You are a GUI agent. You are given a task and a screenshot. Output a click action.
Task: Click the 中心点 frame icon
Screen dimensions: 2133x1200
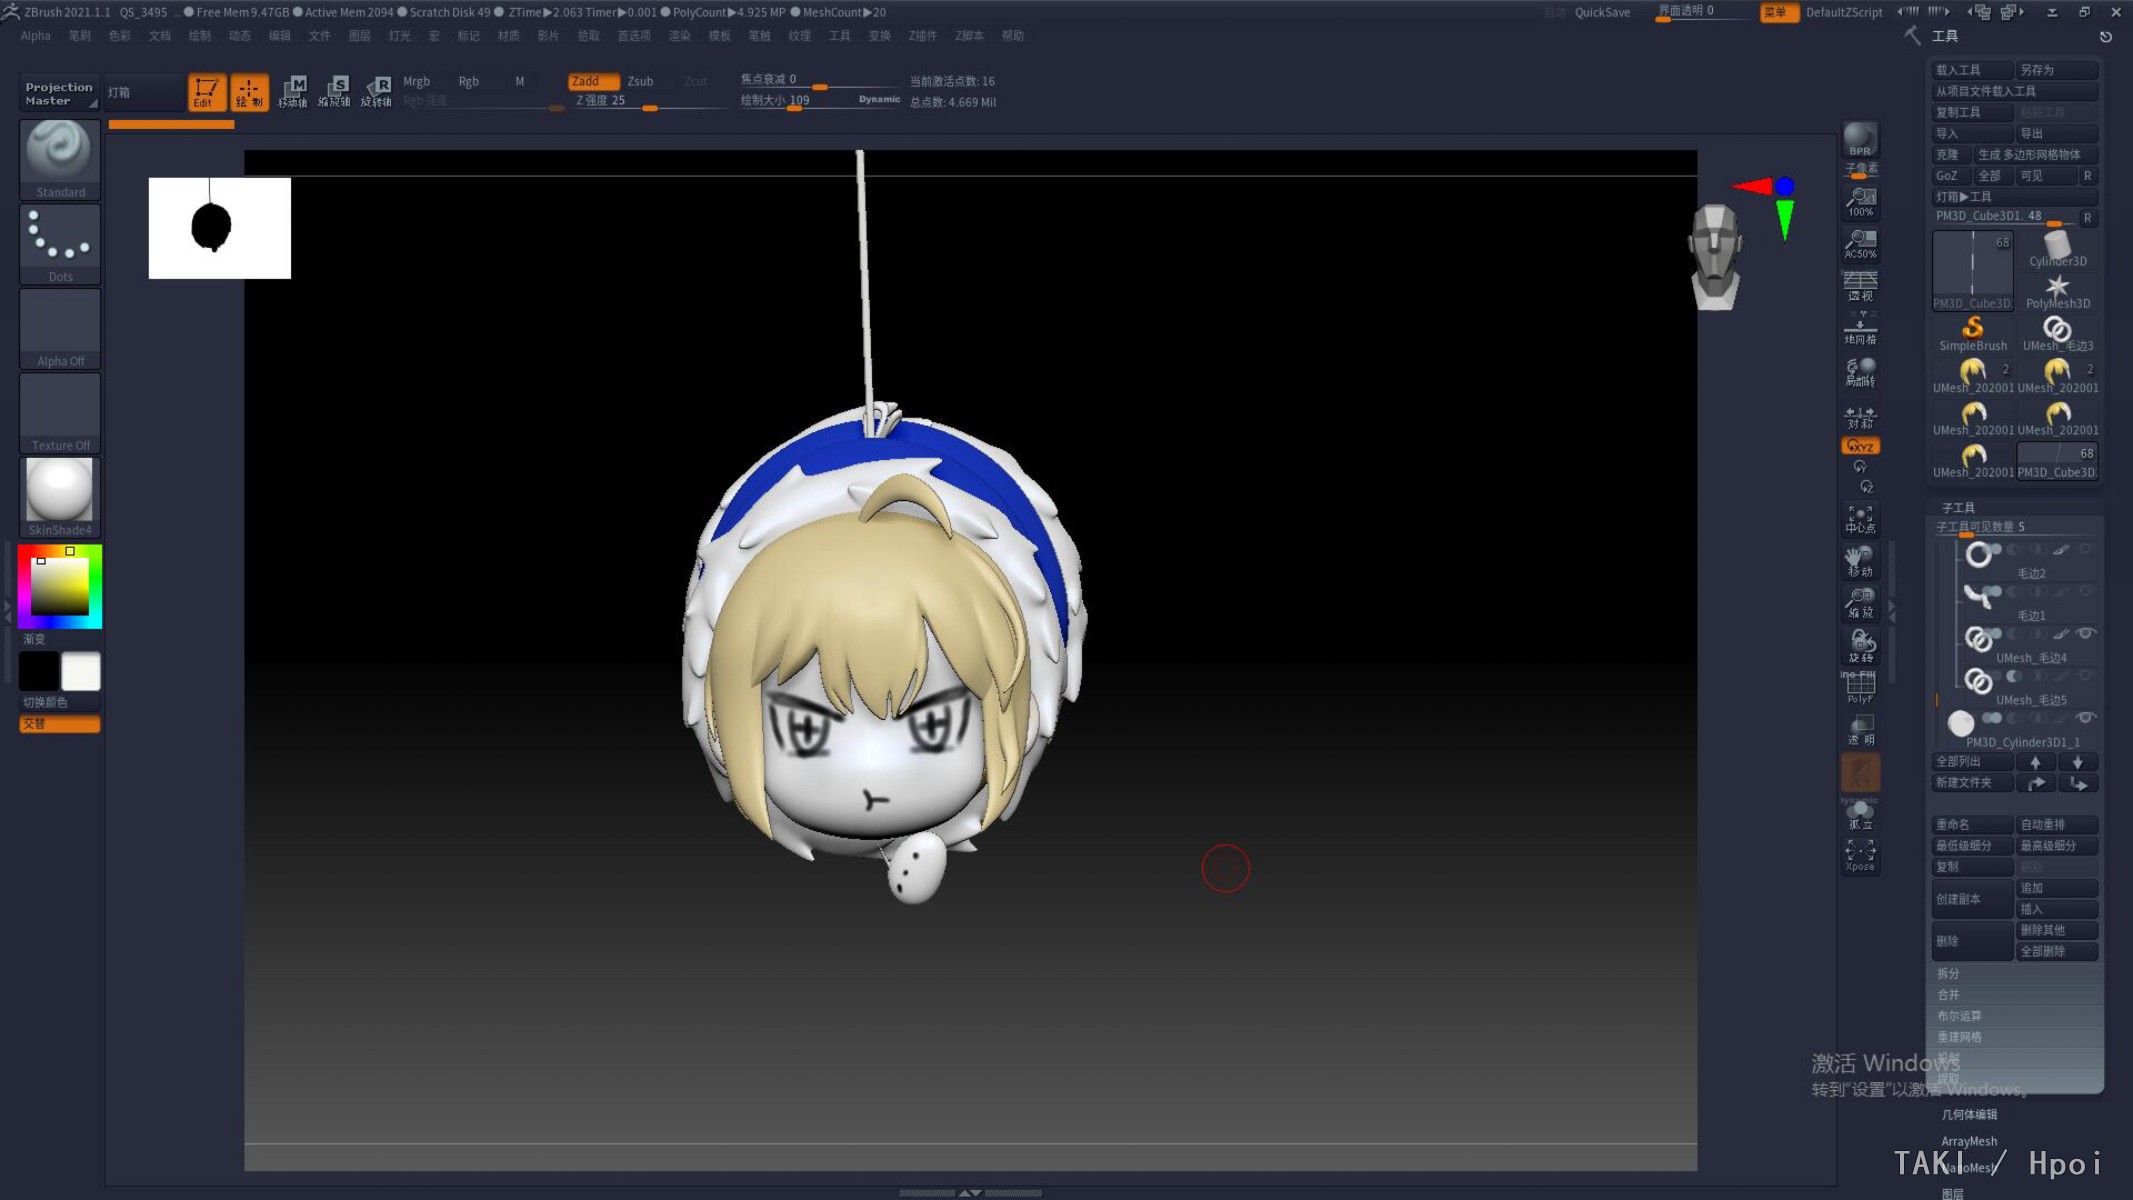click(x=1860, y=519)
